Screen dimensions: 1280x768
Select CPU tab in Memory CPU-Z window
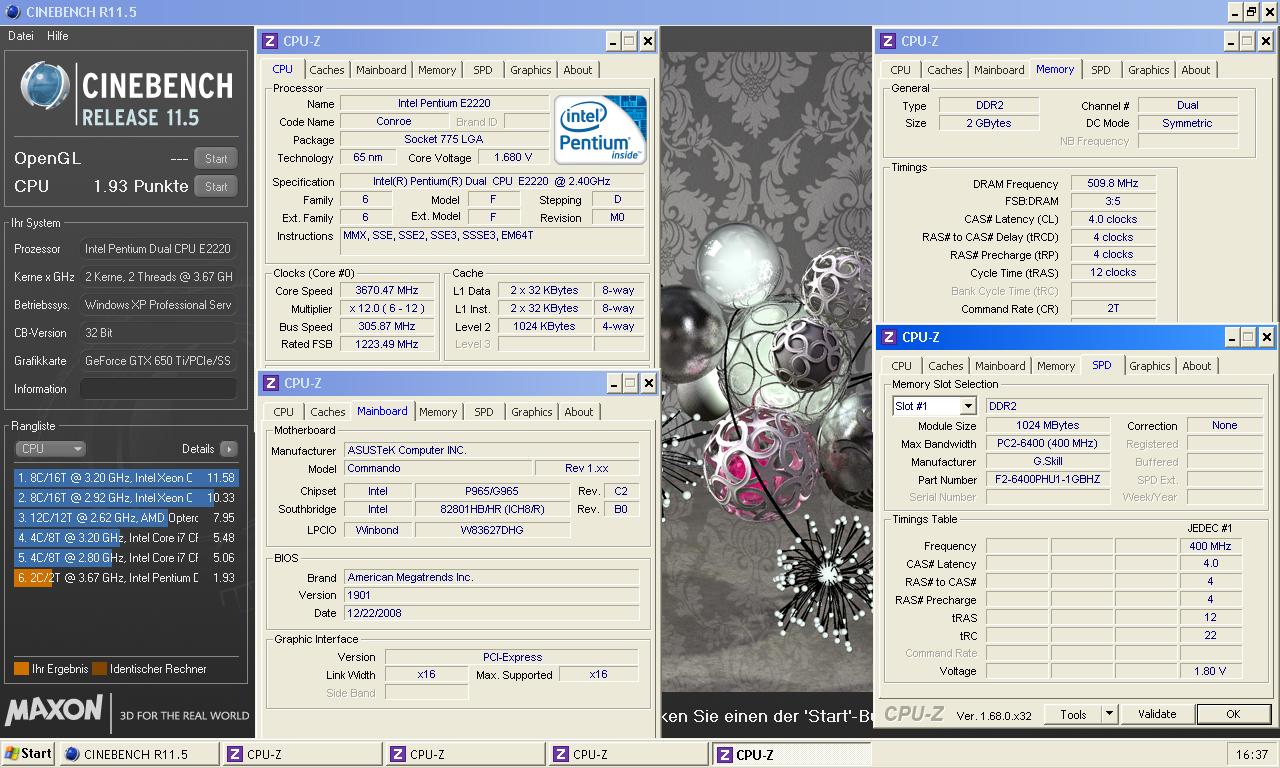(x=901, y=70)
